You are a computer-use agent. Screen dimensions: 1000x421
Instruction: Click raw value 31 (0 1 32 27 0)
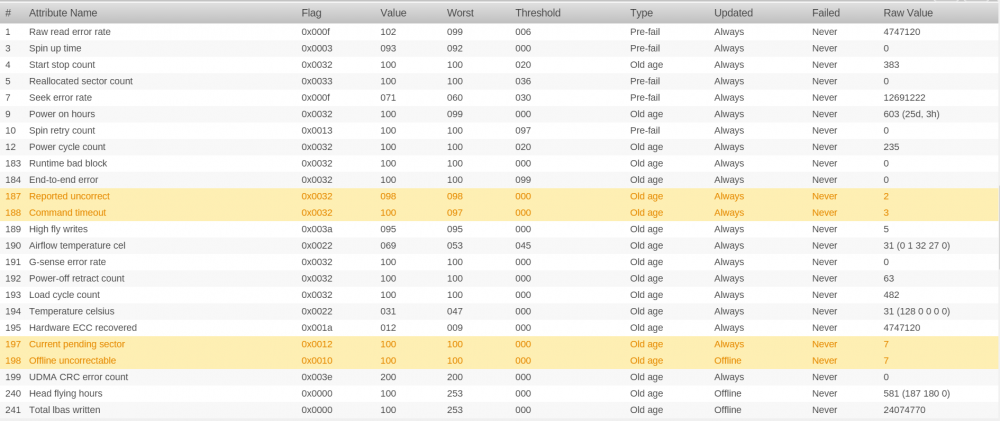(x=916, y=246)
